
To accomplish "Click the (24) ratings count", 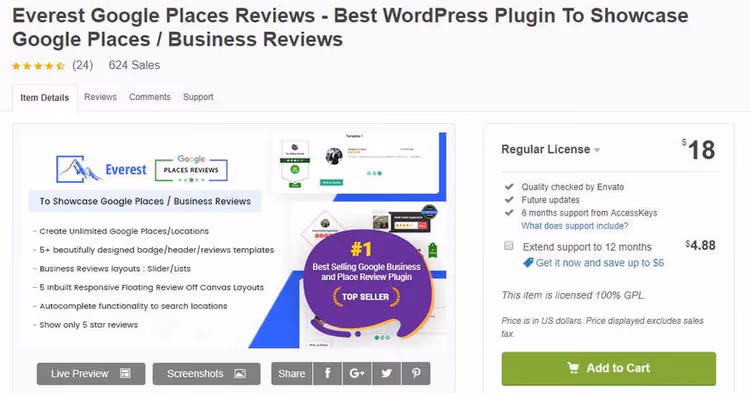I will coord(82,66).
